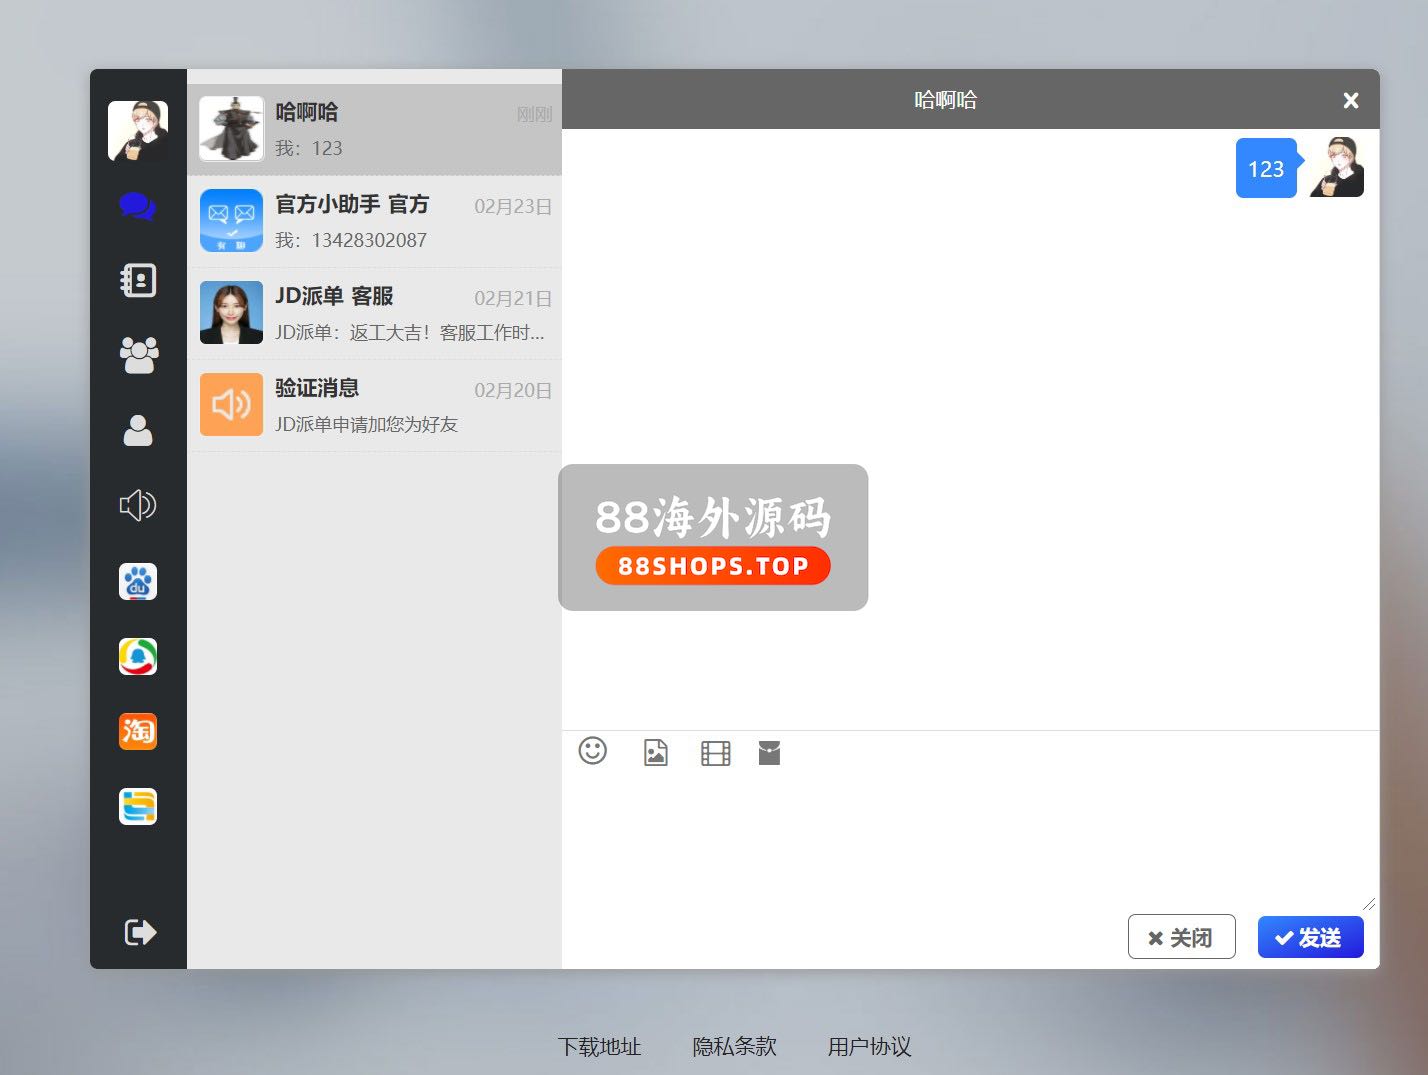This screenshot has height=1075, width=1428.
Task: Open the speaker announcements icon in sidebar
Action: [x=138, y=505]
